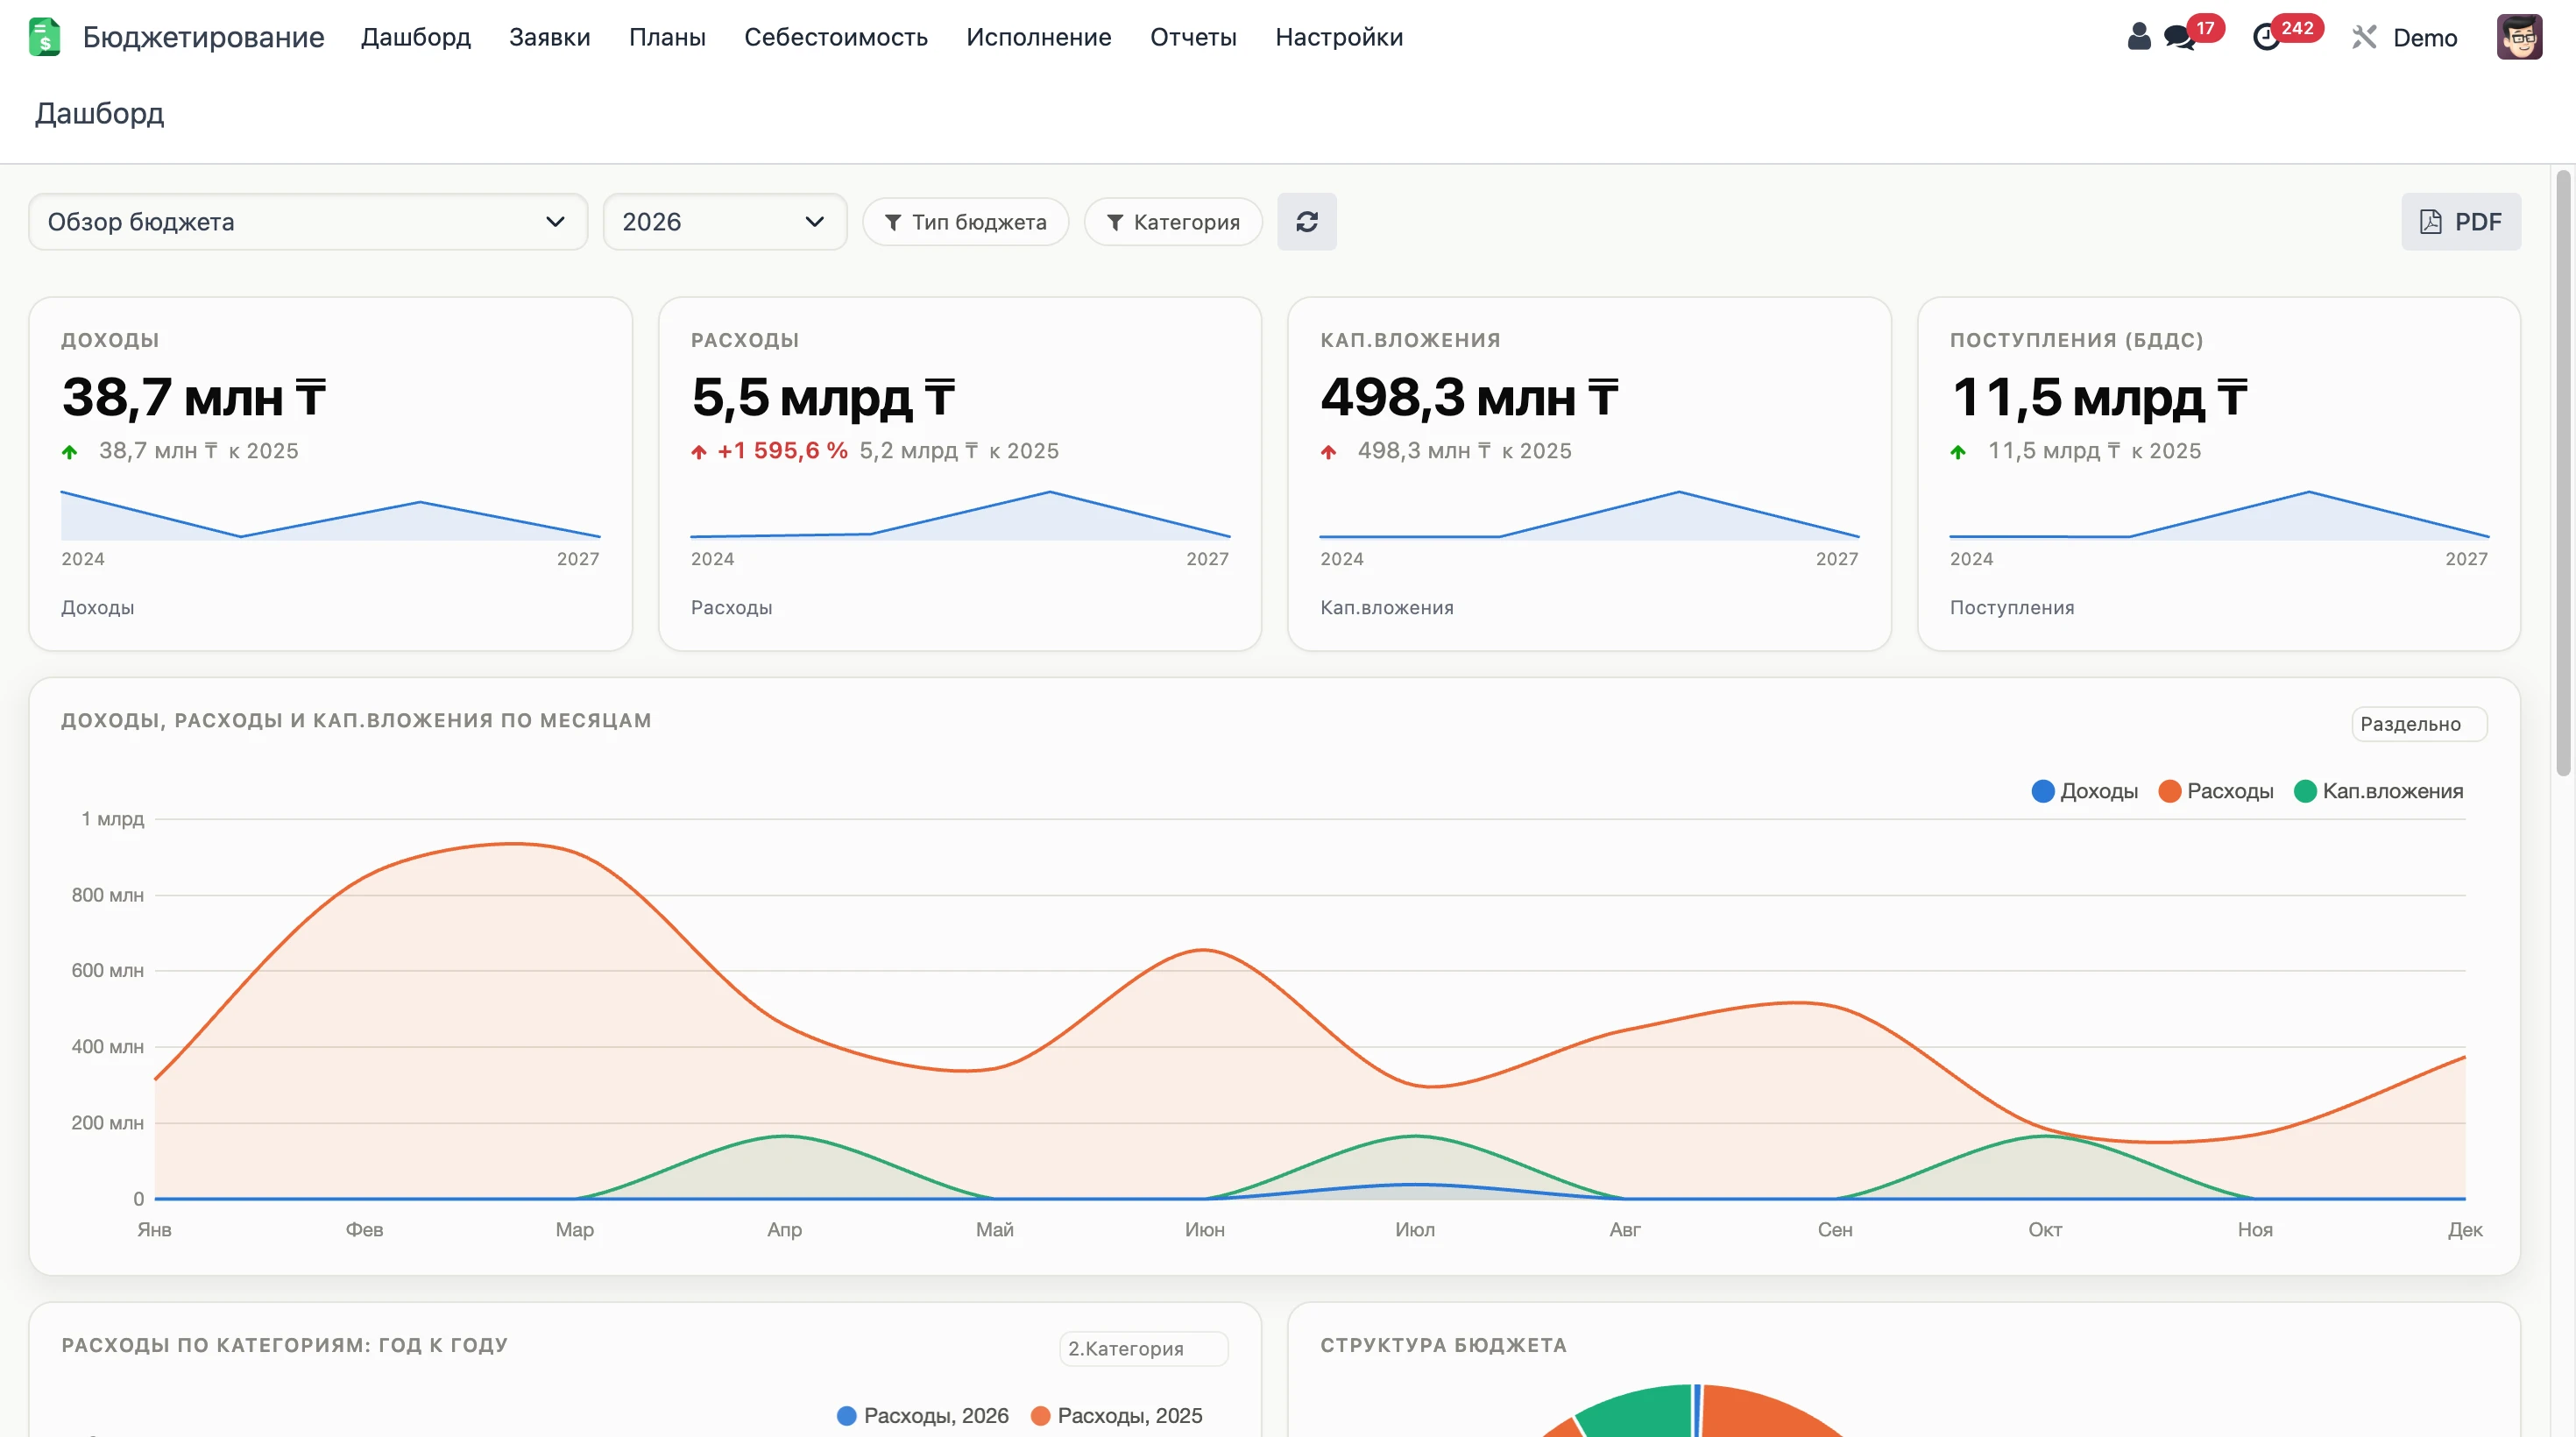Open the Категория filter
Screen dimensions: 2576x1437
pos(1172,221)
